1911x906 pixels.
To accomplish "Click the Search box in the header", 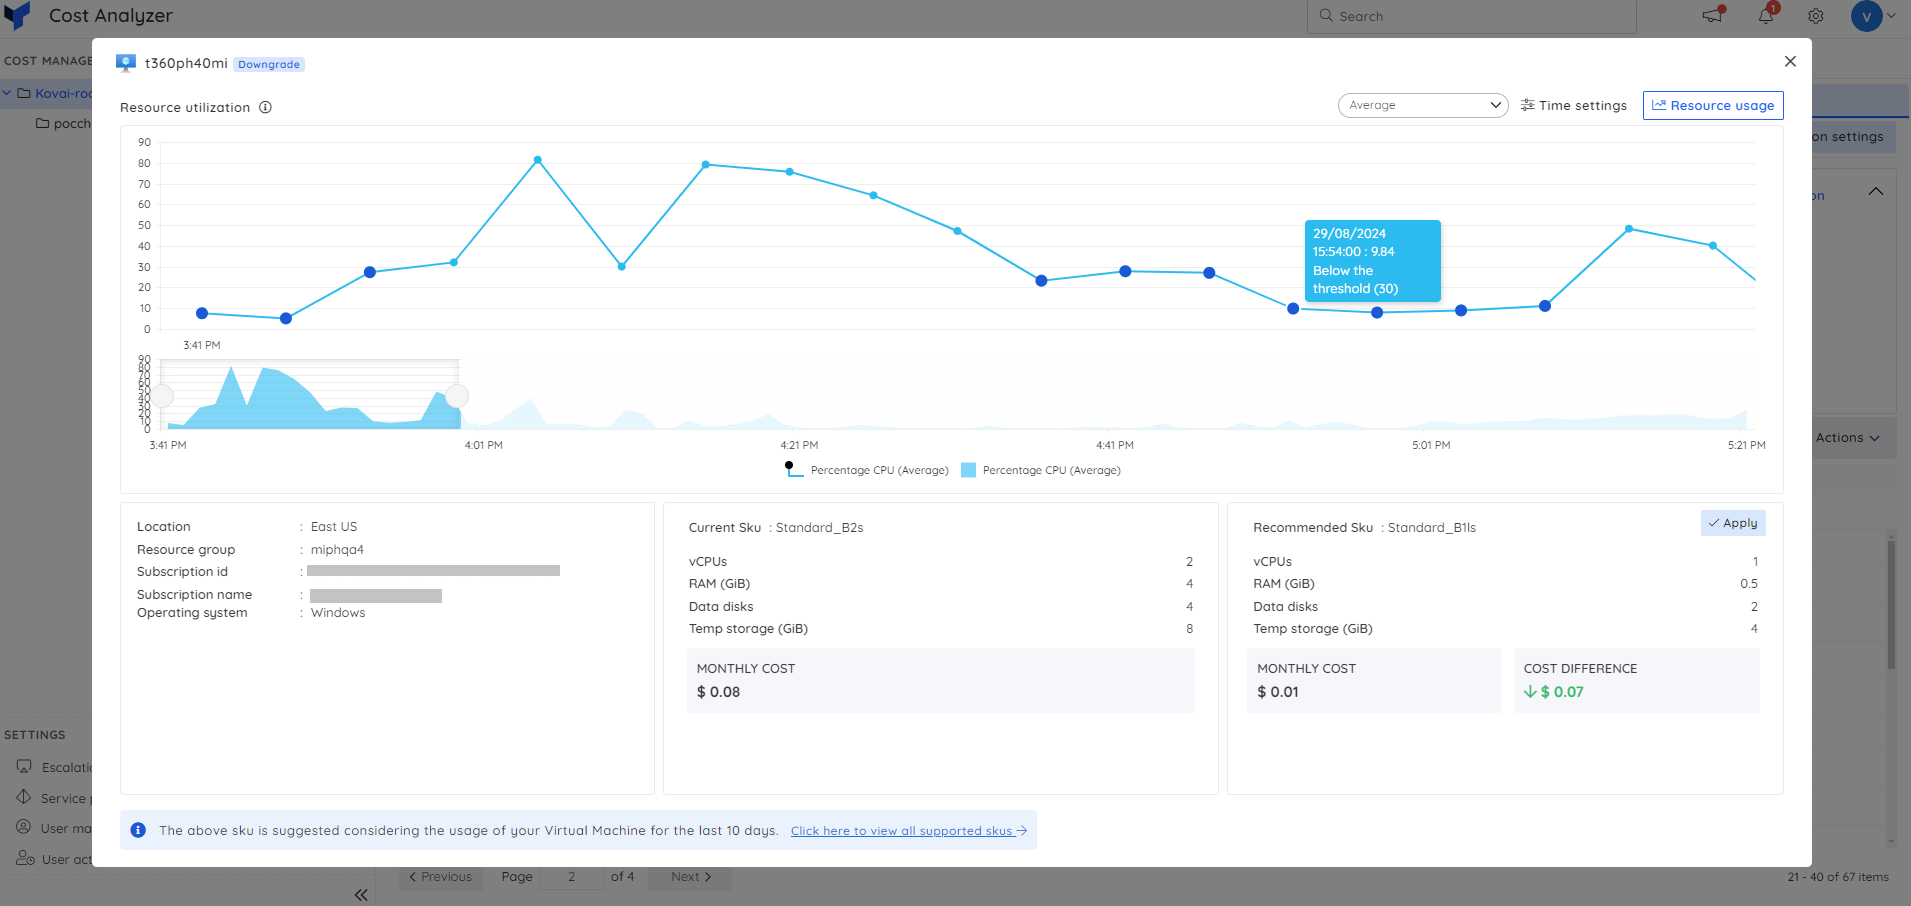I will click(1471, 16).
